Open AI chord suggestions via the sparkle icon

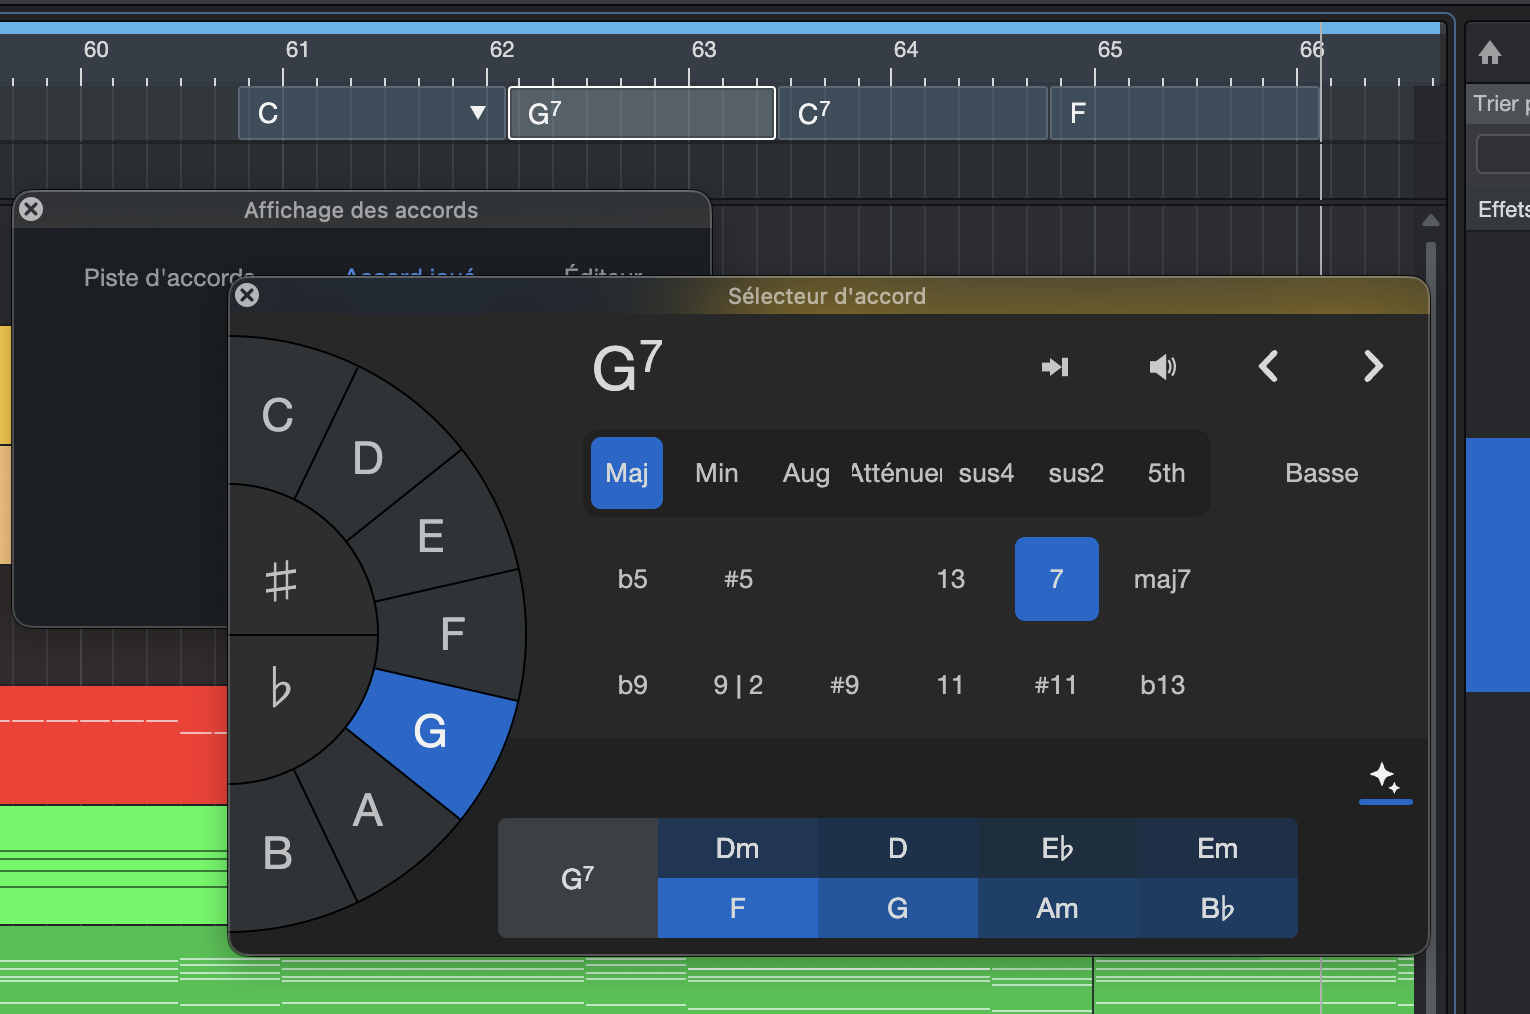pyautogui.click(x=1385, y=778)
